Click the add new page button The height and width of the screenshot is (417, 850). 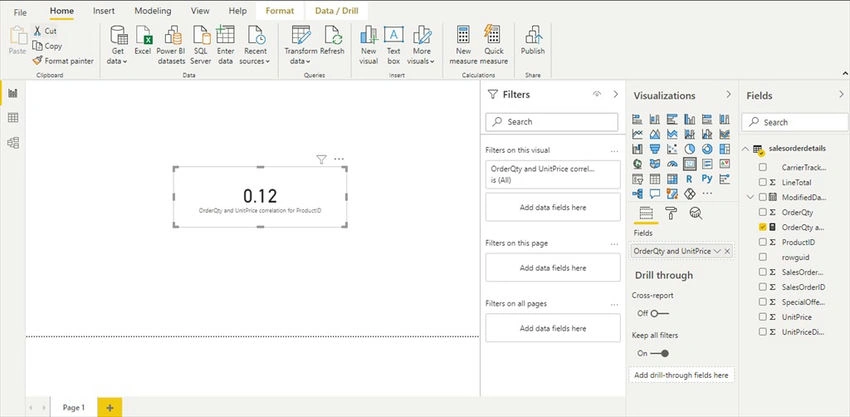pos(110,407)
